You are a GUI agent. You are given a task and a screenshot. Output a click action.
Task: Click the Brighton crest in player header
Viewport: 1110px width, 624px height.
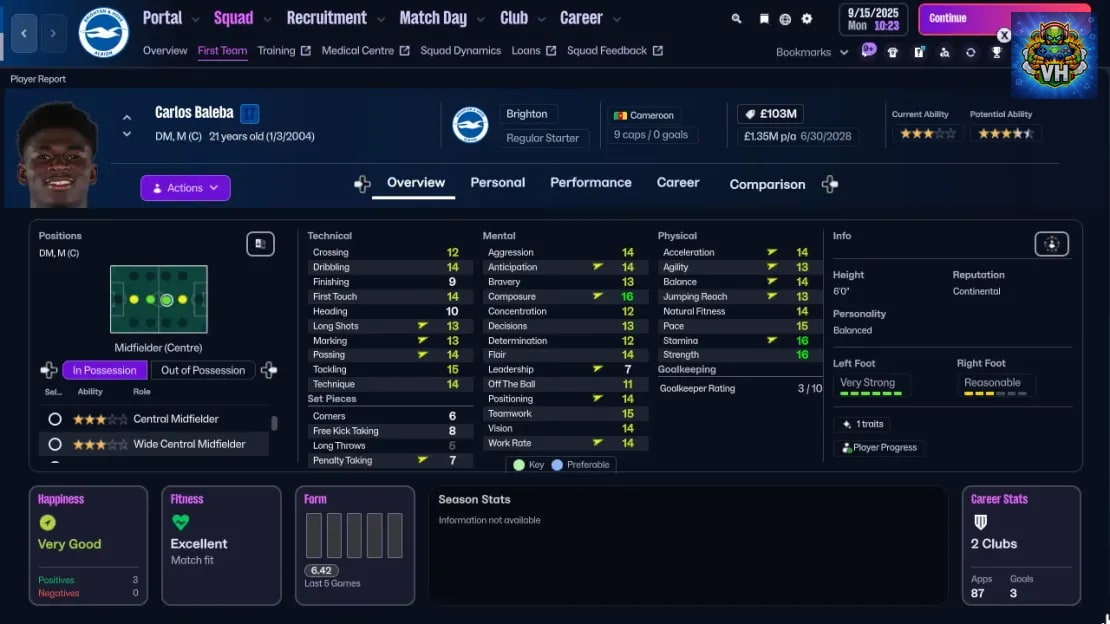pyautogui.click(x=470, y=125)
